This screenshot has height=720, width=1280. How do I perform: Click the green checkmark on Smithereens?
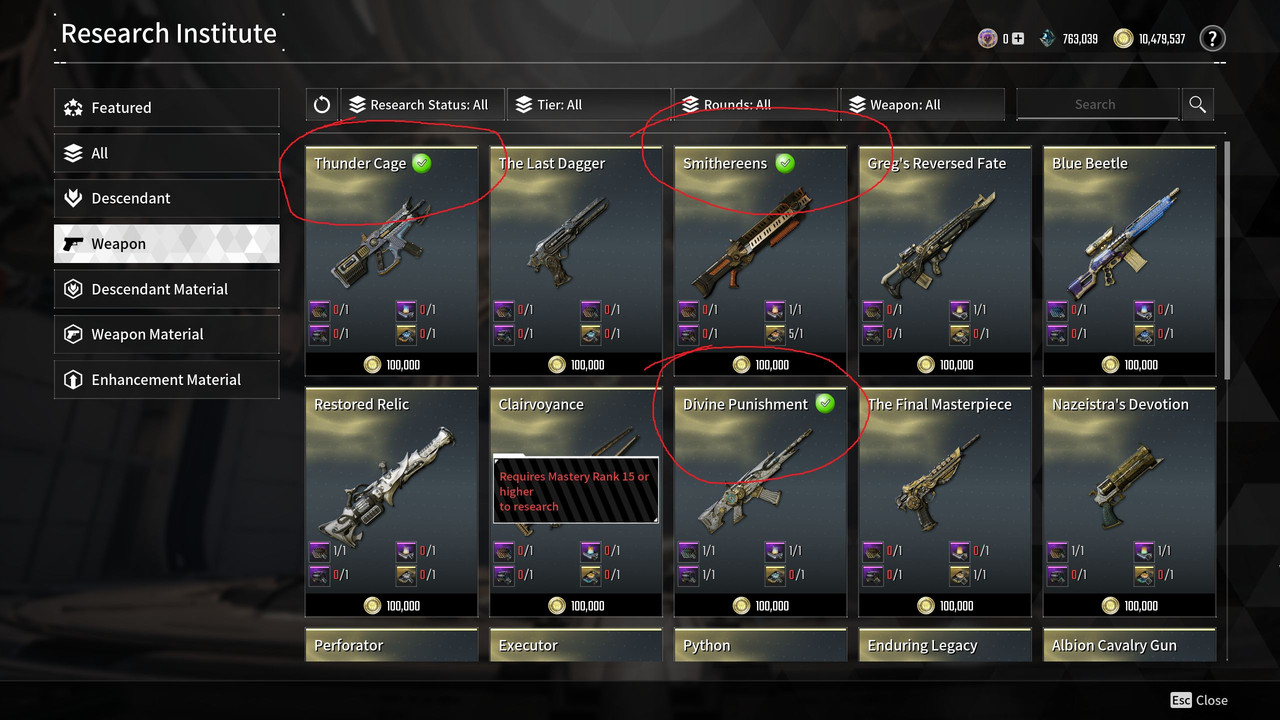(x=785, y=163)
